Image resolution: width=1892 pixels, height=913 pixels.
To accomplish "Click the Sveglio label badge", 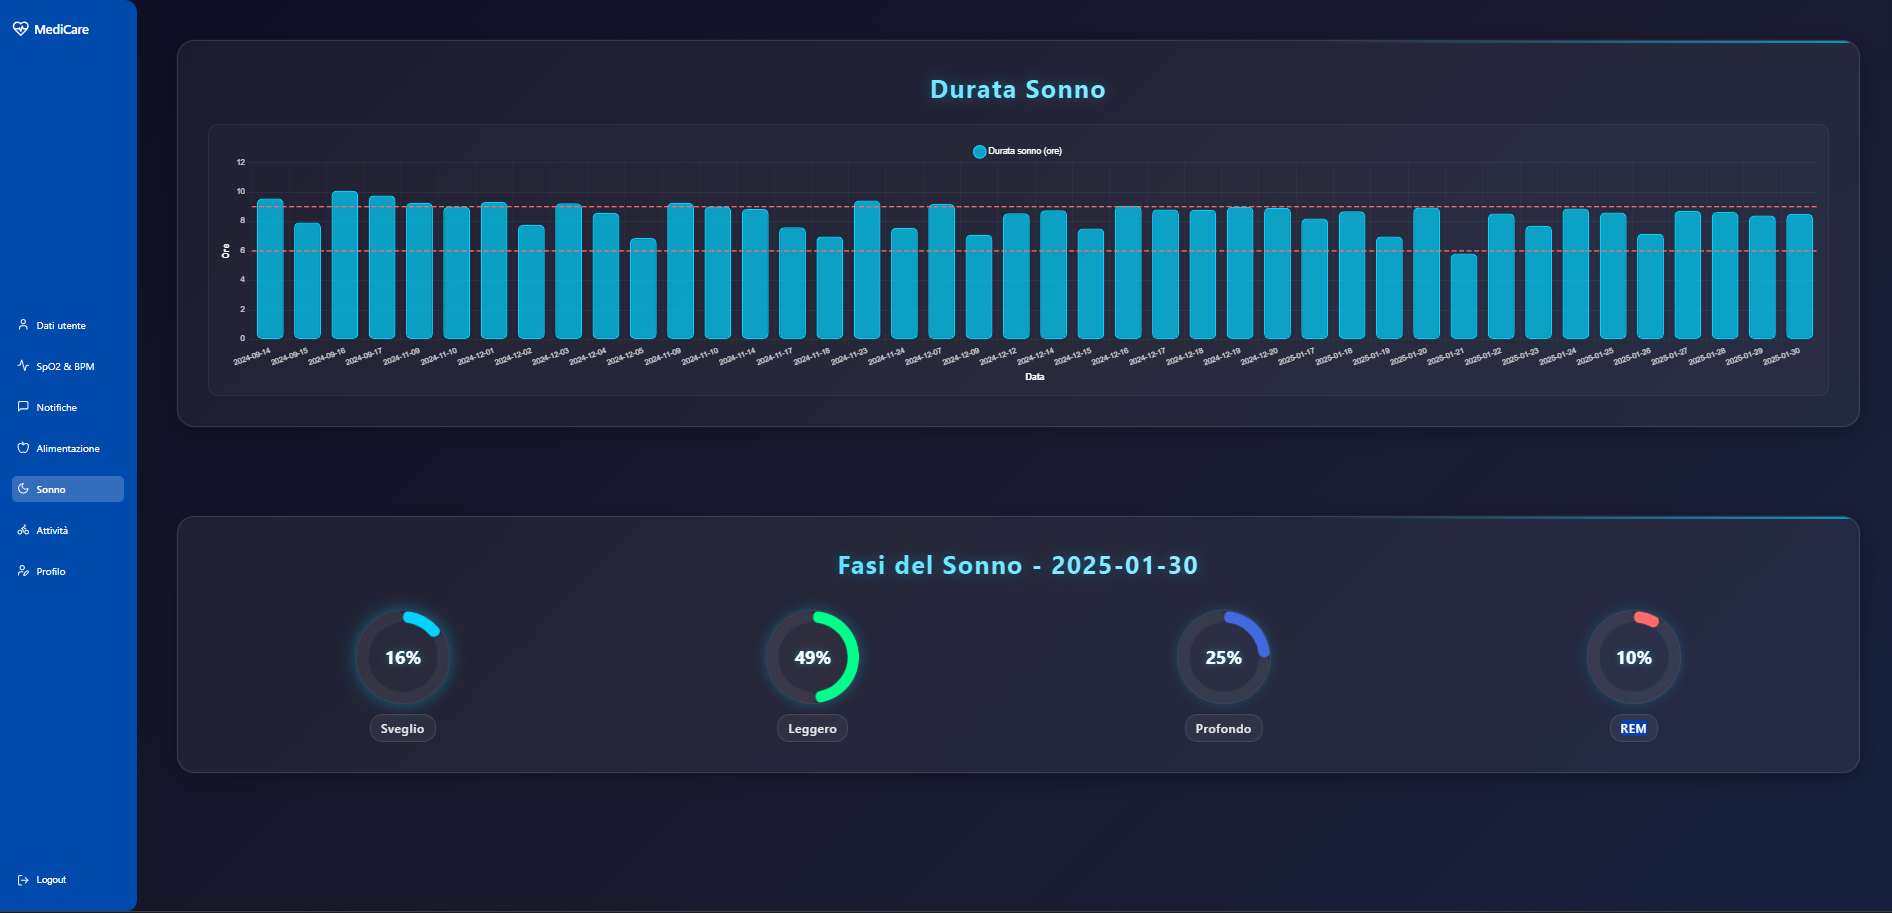I will point(402,728).
